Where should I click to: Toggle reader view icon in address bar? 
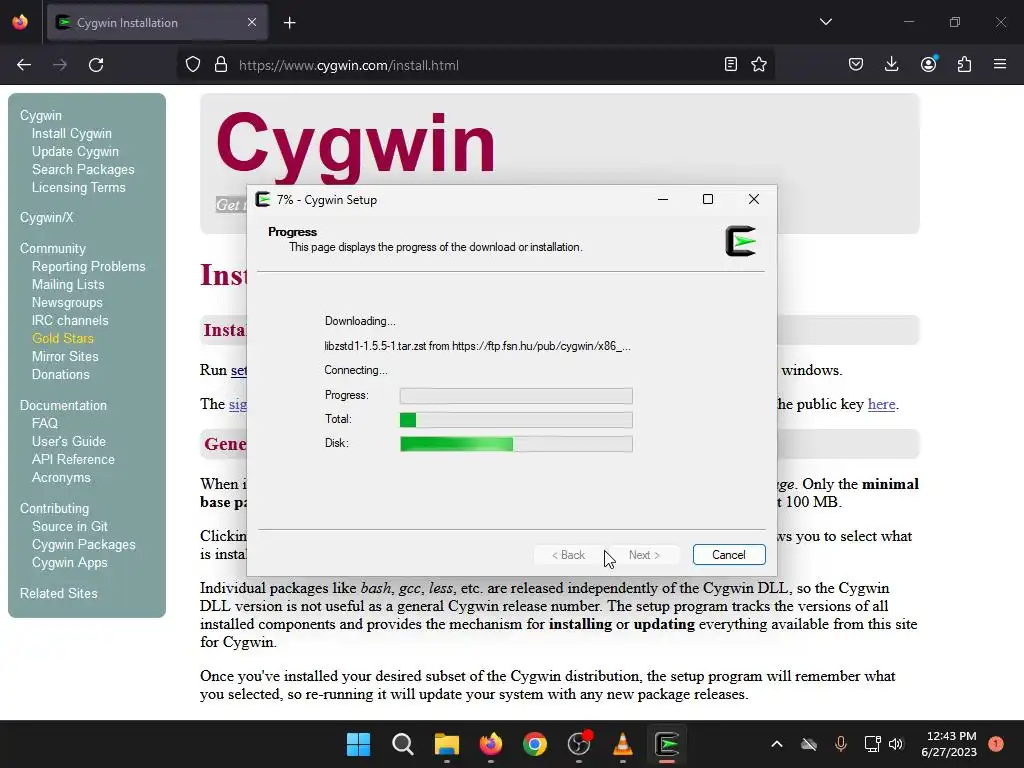pyautogui.click(x=731, y=64)
